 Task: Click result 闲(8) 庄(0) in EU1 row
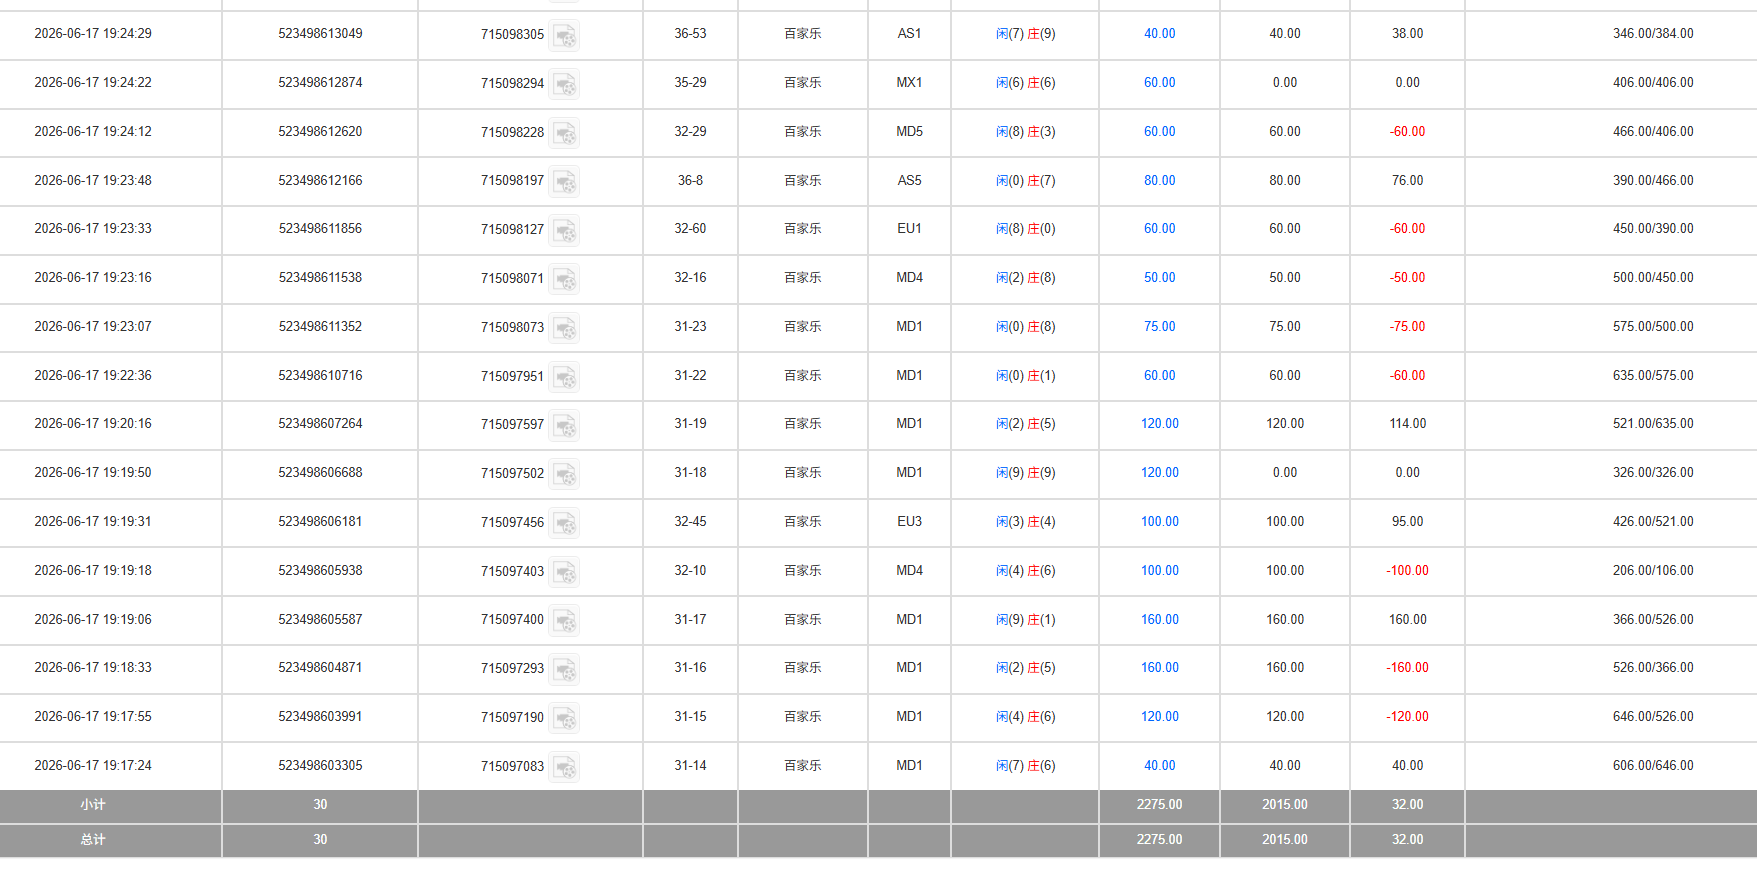pyautogui.click(x=1025, y=229)
